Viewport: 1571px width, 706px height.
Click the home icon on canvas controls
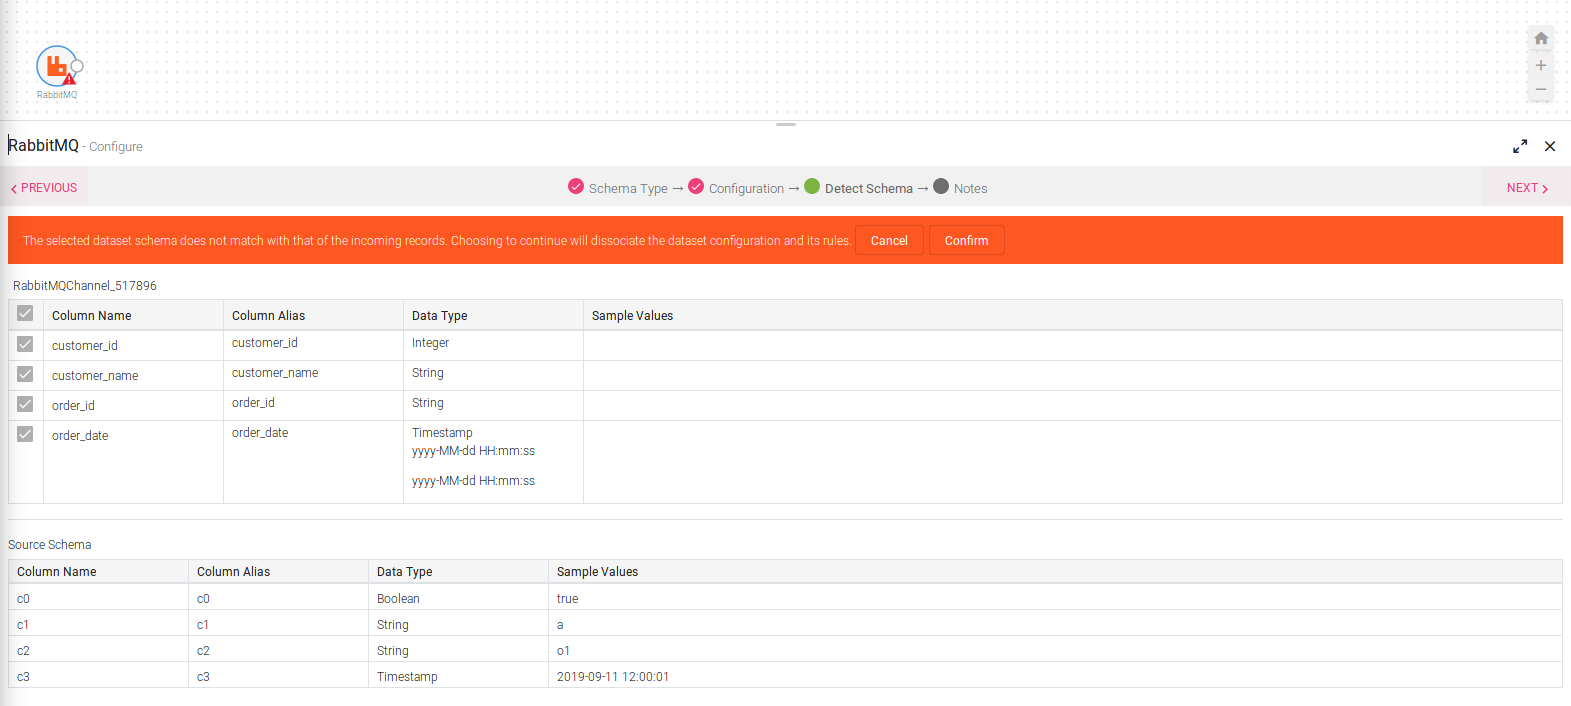1541,39
